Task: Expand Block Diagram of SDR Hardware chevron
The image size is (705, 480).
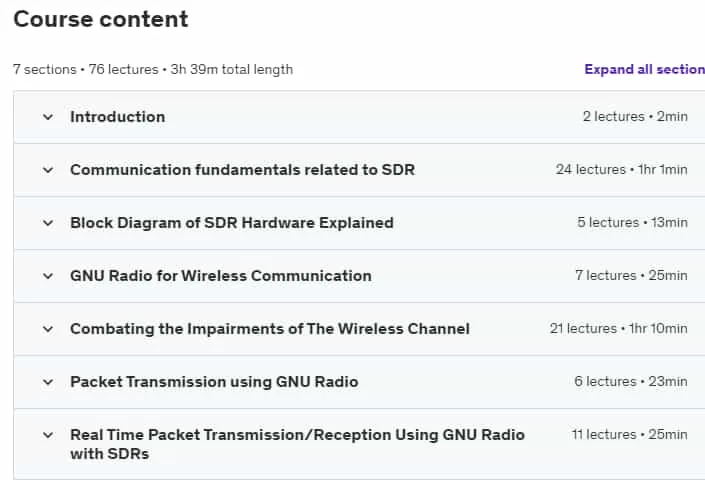Action: [48, 223]
